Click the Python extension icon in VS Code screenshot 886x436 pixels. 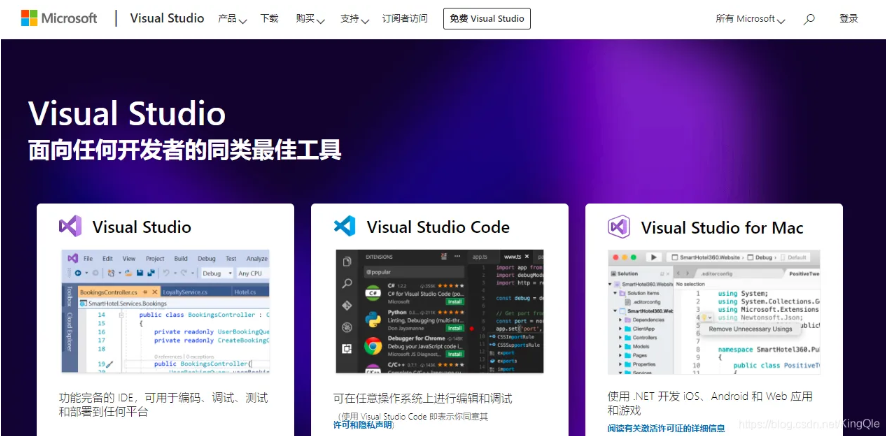[x=372, y=320]
